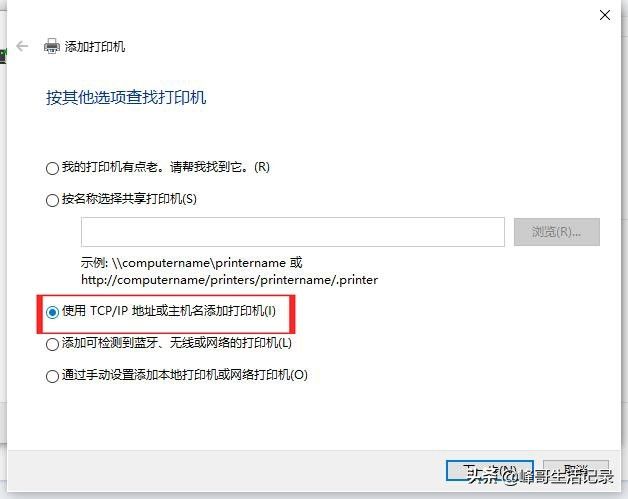Focus the shared printer name text box
This screenshot has height=499, width=628.
293,232
